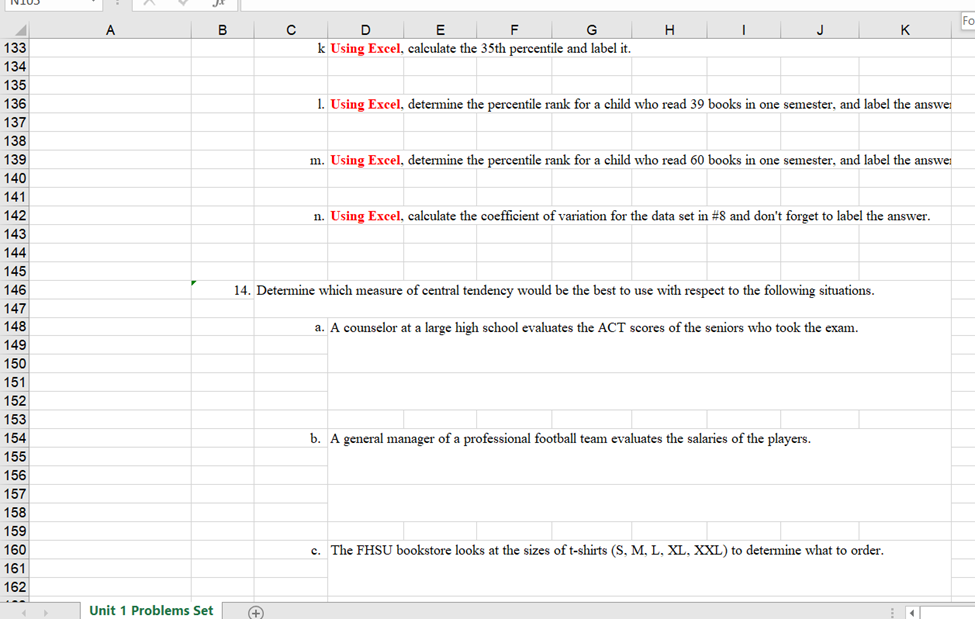Select row 133 header
This screenshot has width=975, height=619.
(x=15, y=48)
